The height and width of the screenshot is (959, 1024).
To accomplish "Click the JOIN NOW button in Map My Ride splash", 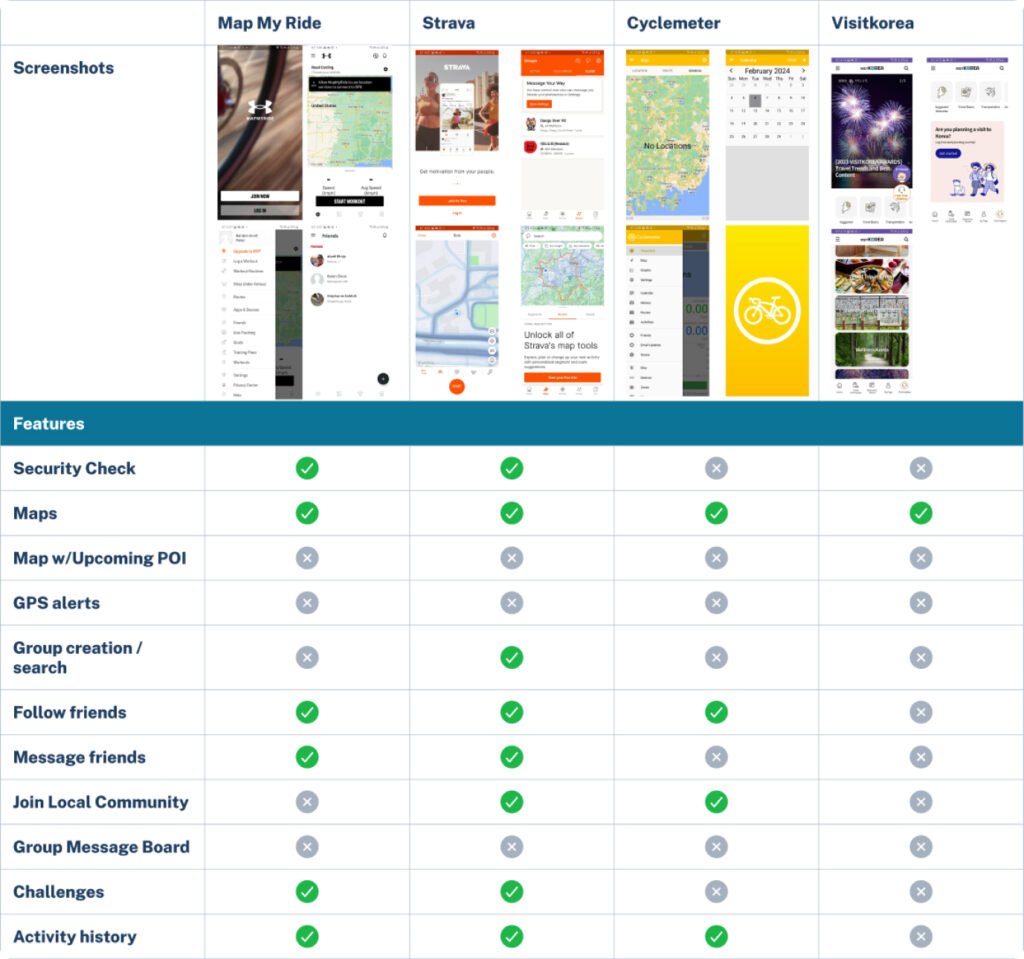I will pos(260,196).
